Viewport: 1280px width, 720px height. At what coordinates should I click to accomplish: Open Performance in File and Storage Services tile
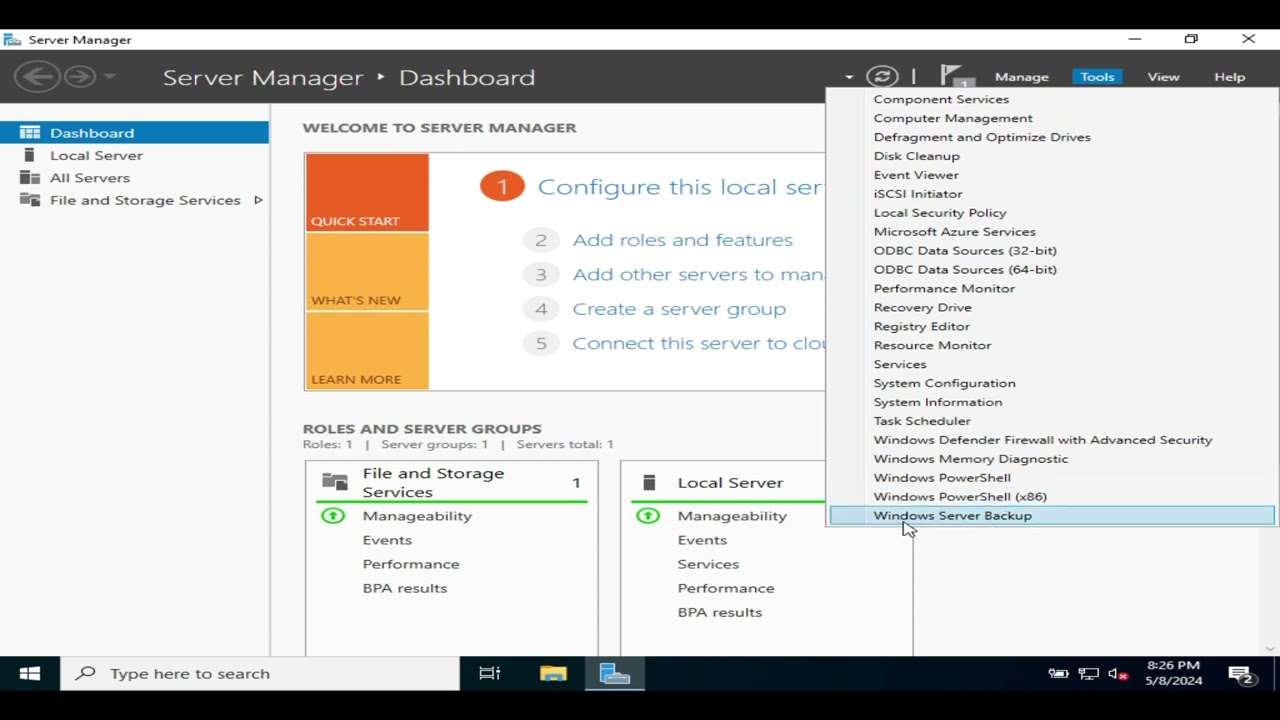411,564
